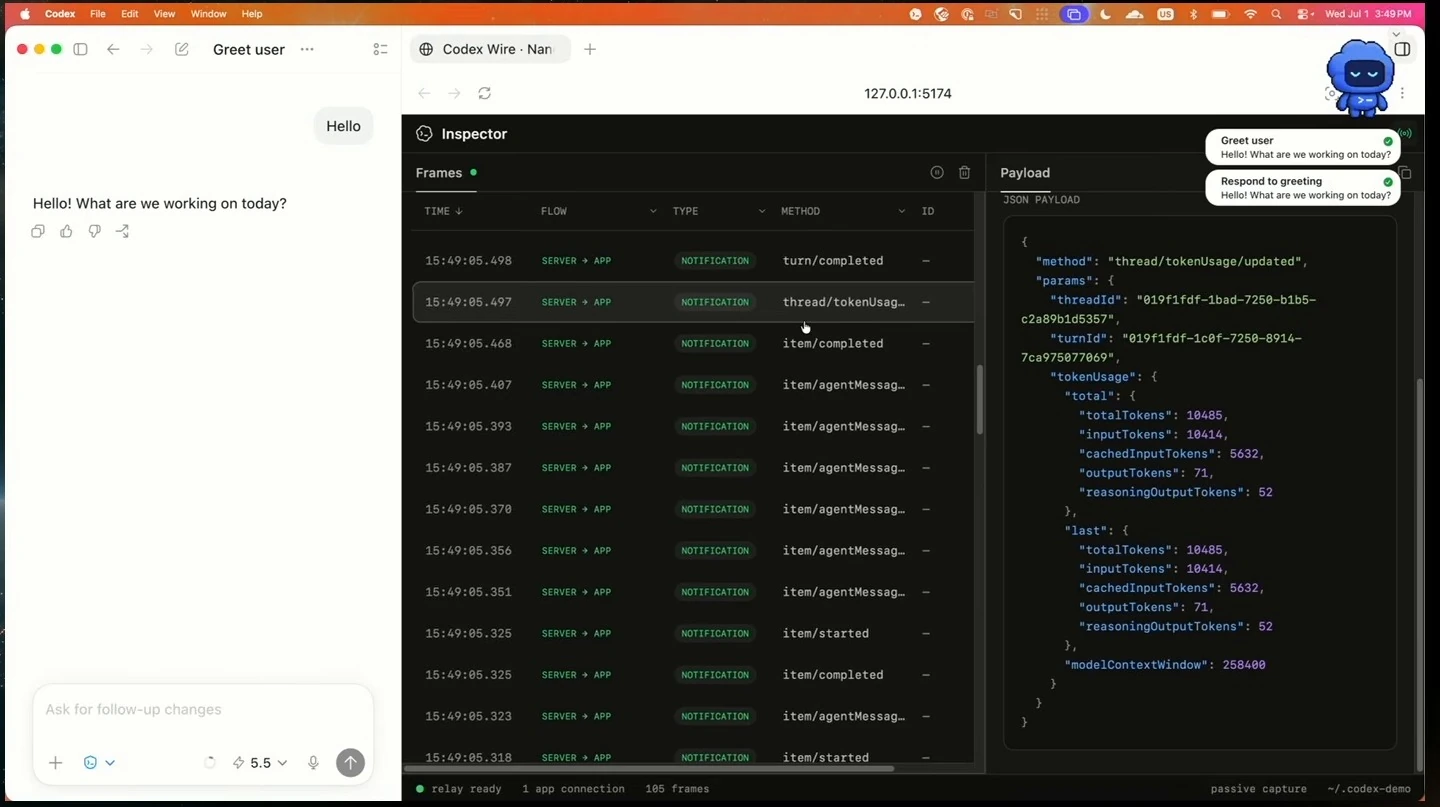The width and height of the screenshot is (1440, 807).
Task: Give a thumbs up to the reply
Action: click(66, 231)
